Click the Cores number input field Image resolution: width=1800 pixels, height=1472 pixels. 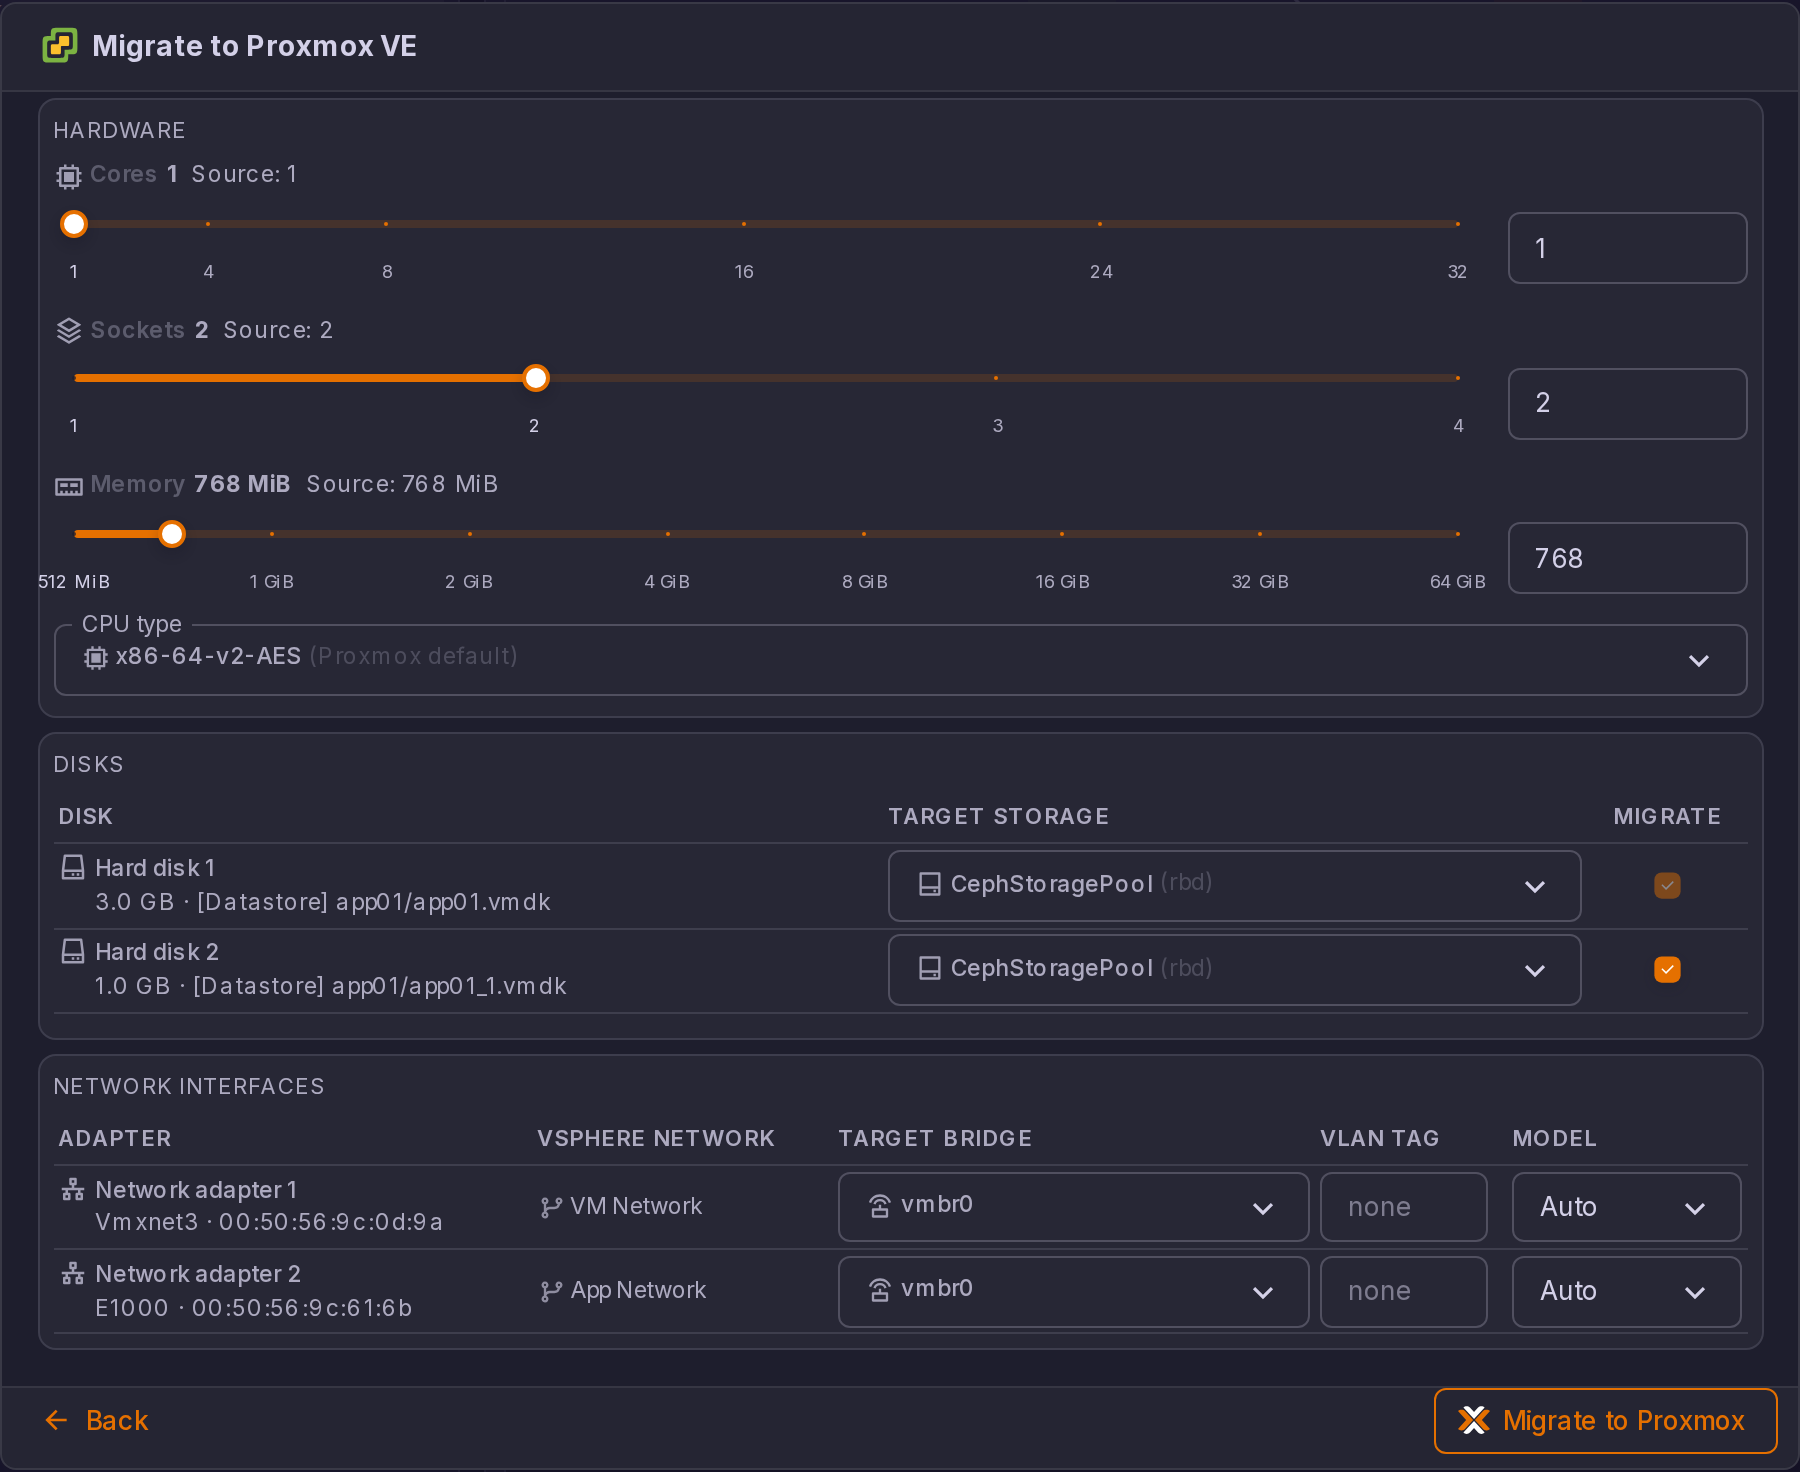pos(1627,248)
